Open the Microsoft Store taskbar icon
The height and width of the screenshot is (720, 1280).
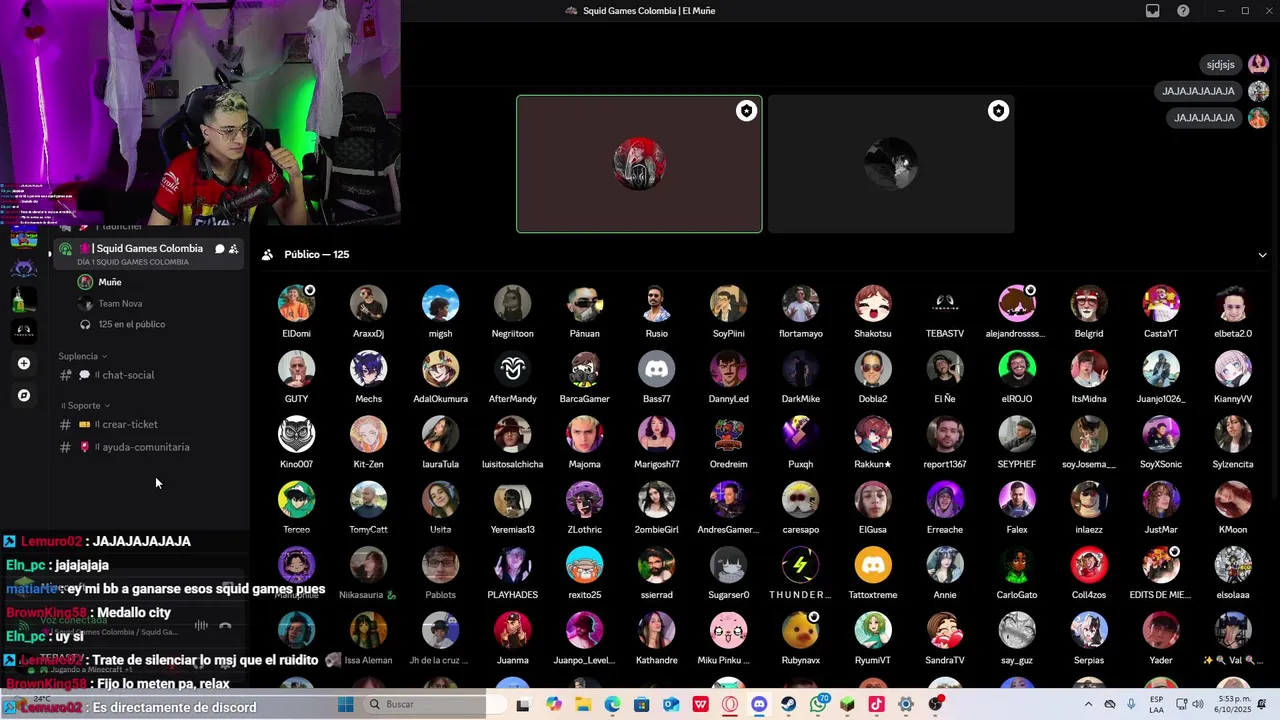641,704
